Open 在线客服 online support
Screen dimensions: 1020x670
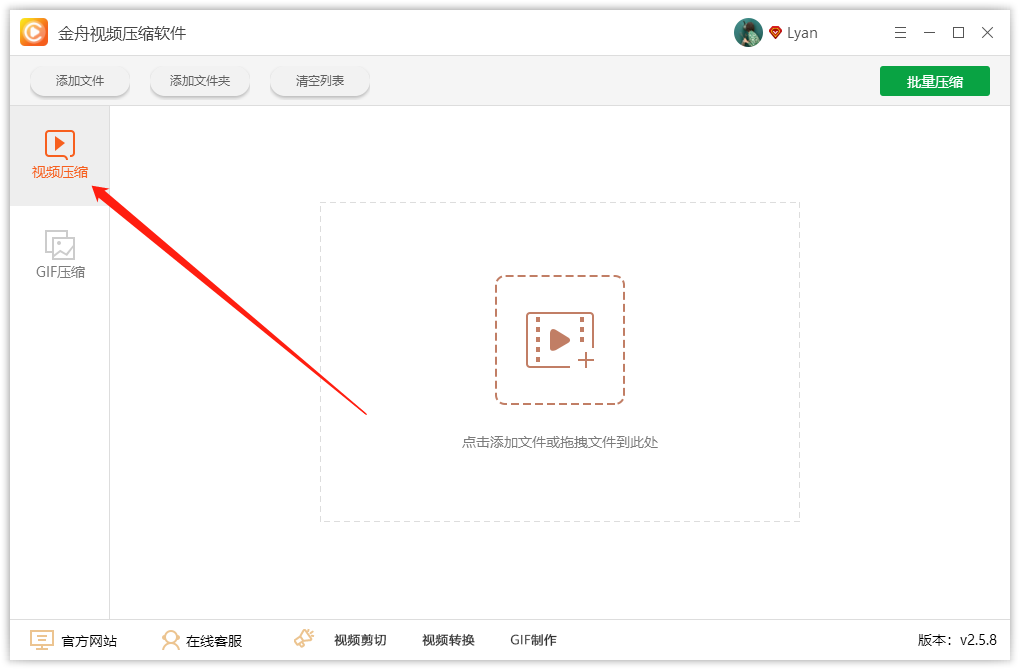pos(214,641)
